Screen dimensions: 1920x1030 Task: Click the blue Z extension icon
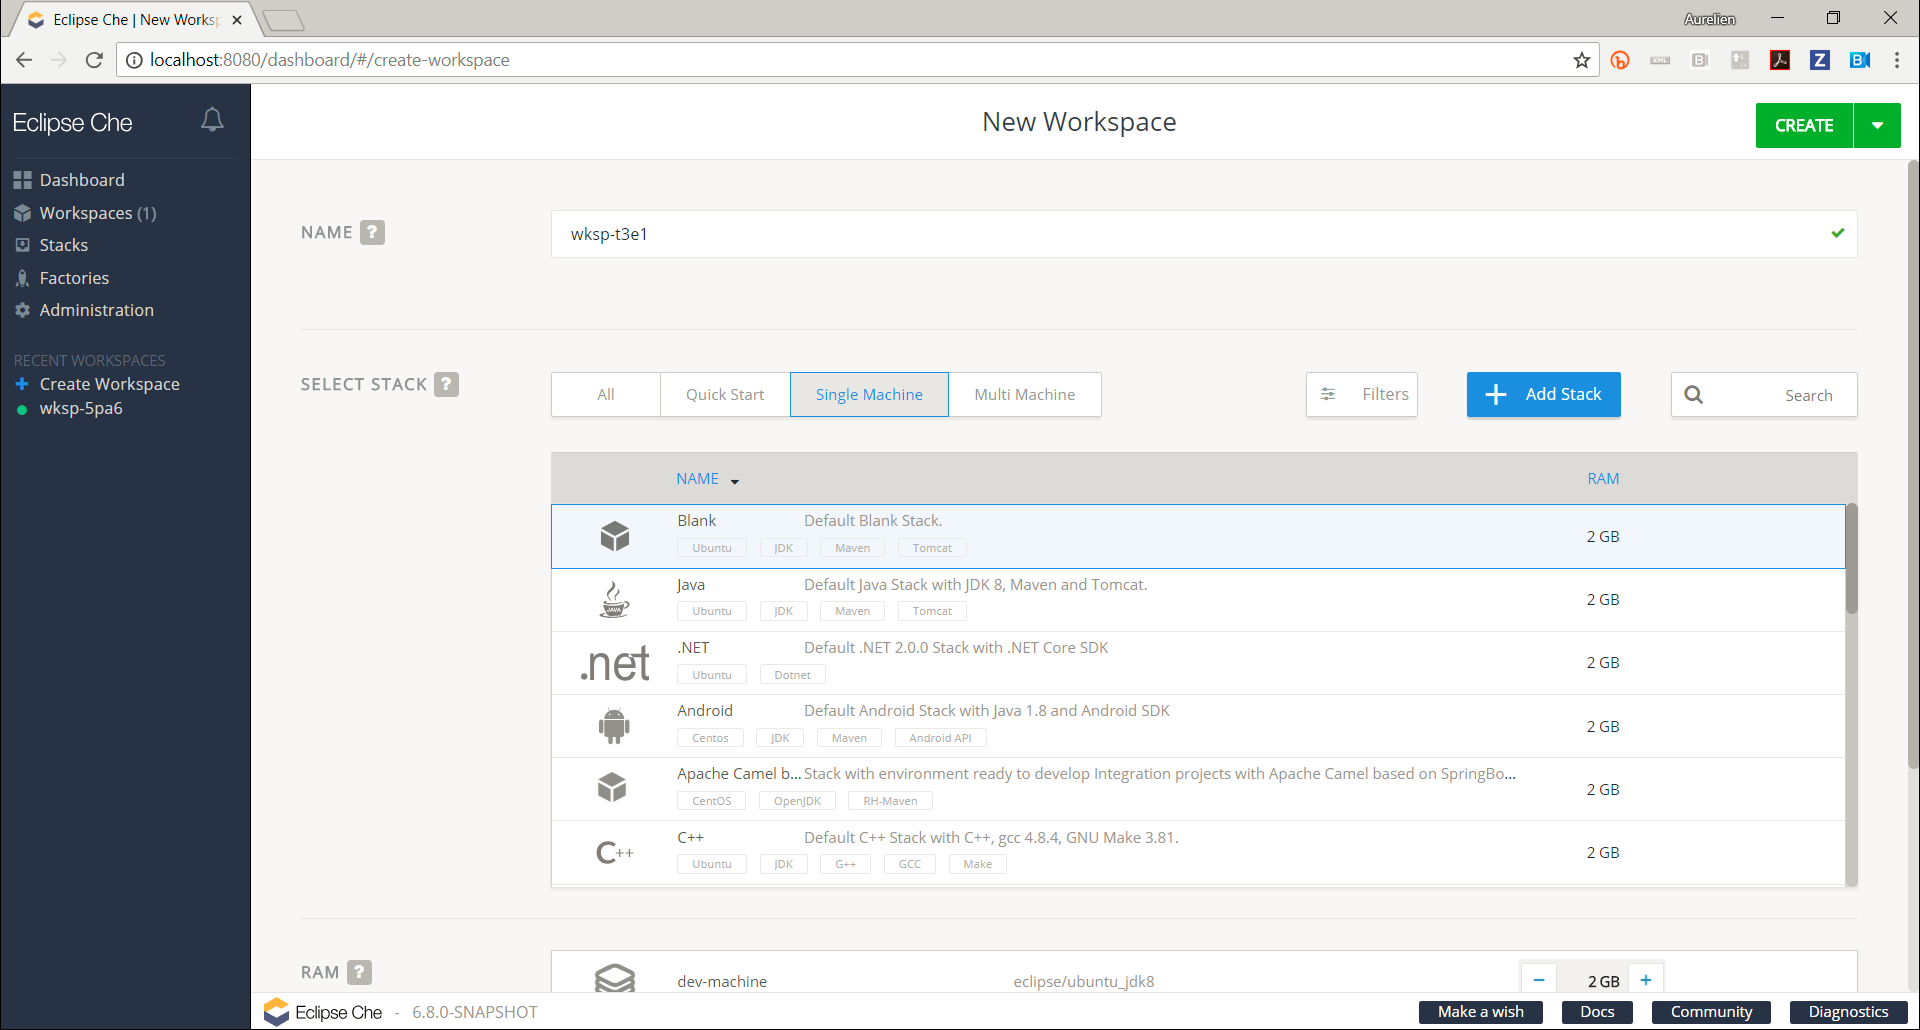coord(1820,60)
